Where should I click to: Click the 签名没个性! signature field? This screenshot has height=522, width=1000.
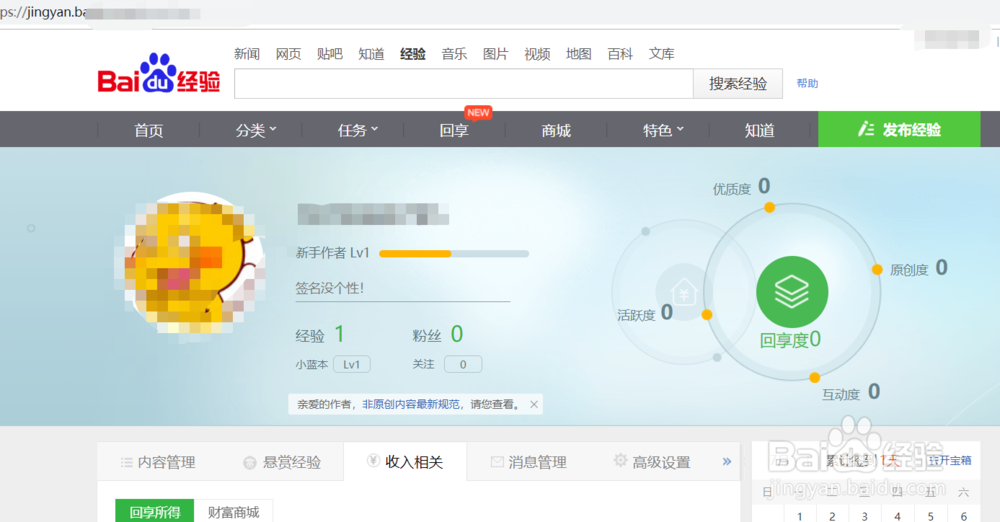tap(402, 288)
